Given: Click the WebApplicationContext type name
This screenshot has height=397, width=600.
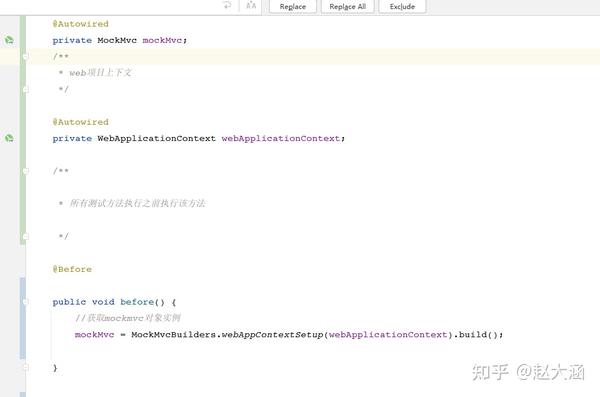Looking at the screenshot, I should click(157, 138).
